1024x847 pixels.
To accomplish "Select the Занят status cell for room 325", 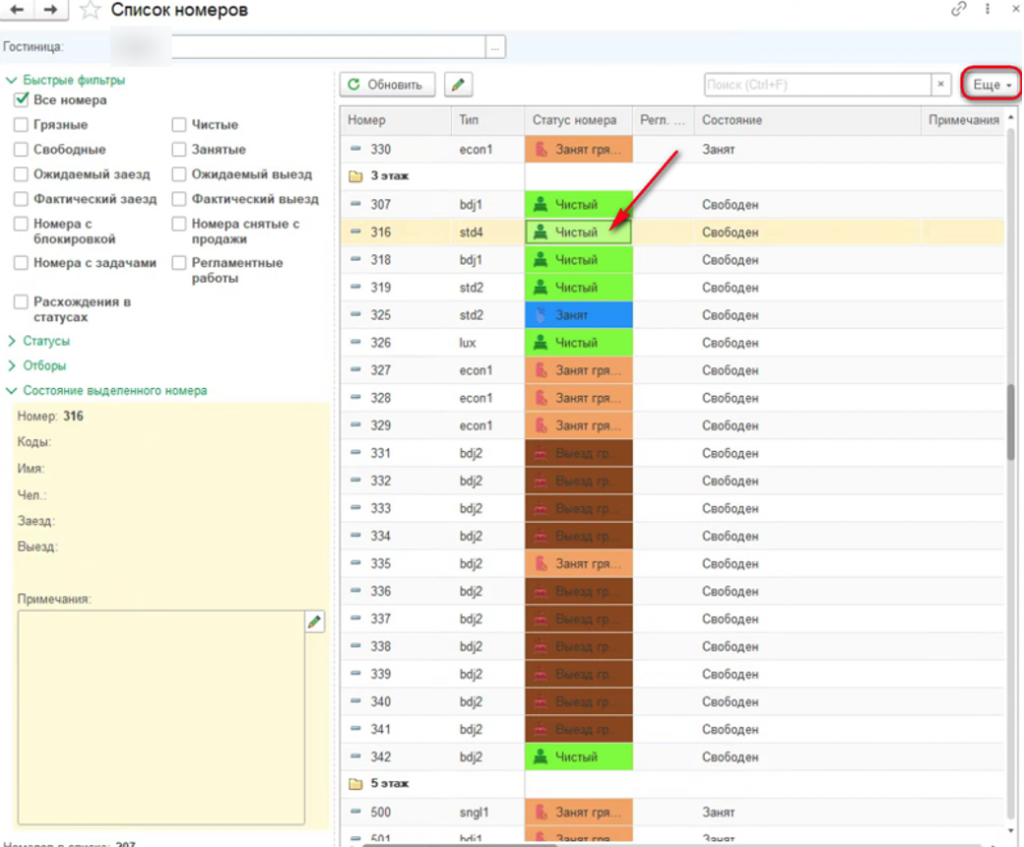I will click(579, 315).
